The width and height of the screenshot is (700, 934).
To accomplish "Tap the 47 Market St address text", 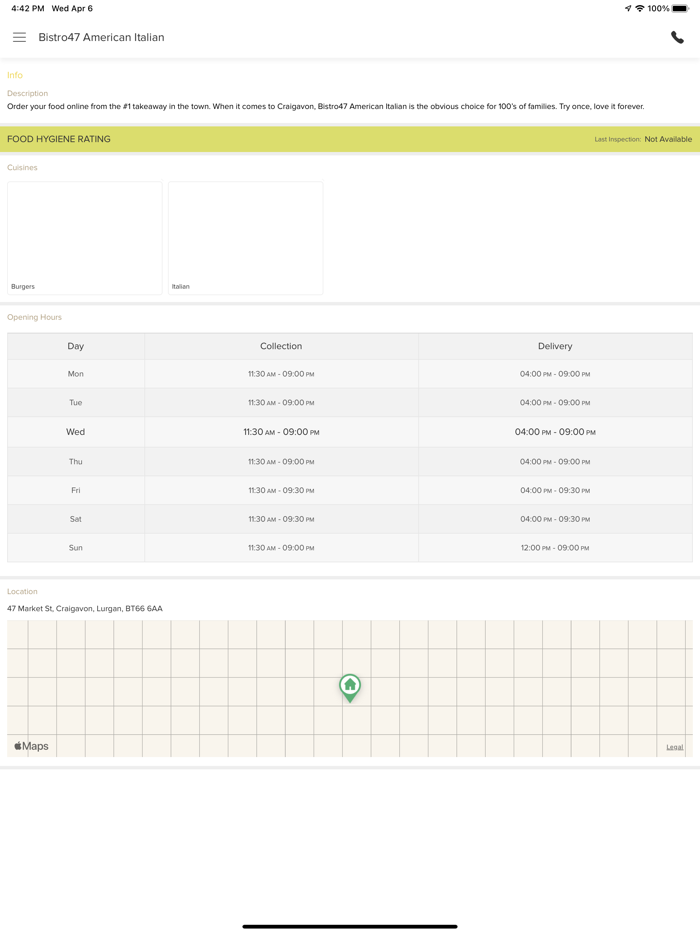I will 85,608.
